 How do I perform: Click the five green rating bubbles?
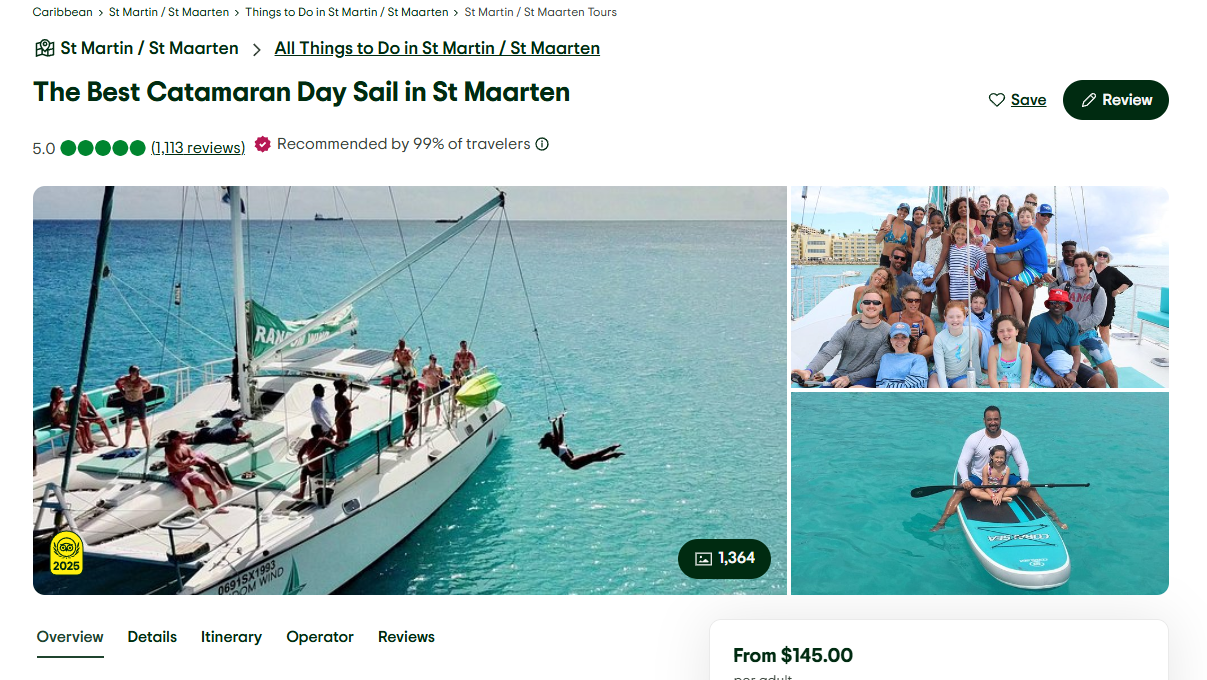point(103,148)
